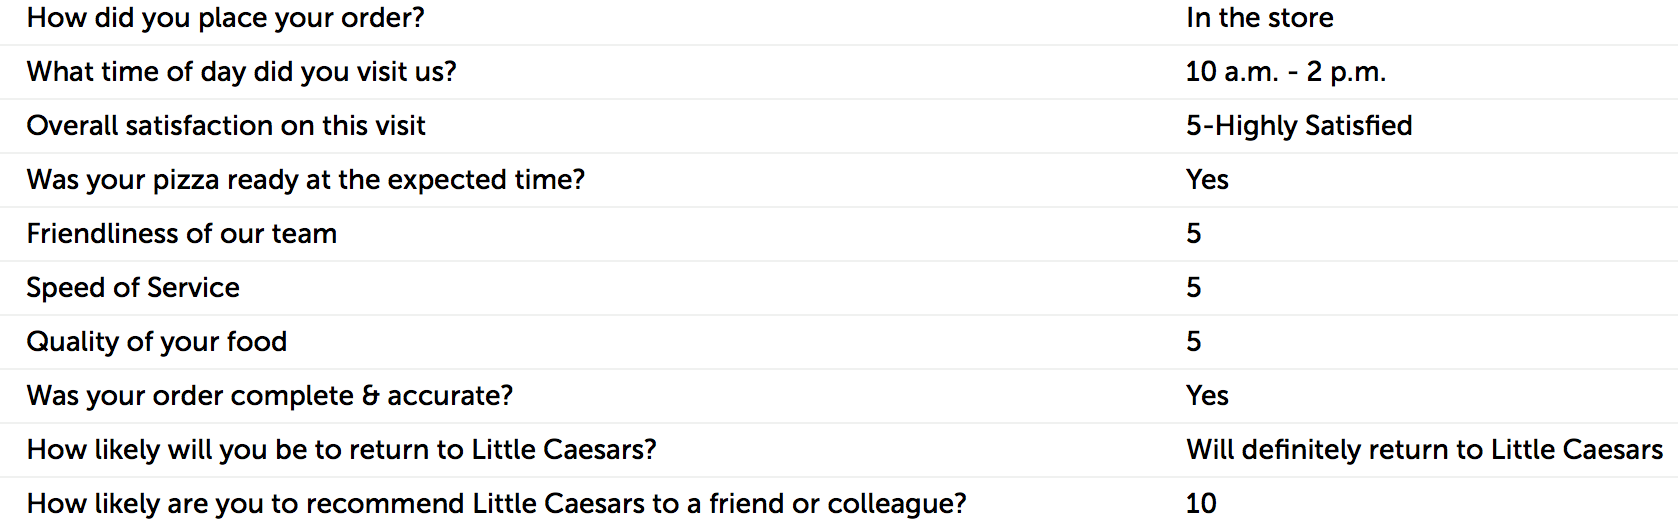Screen dimensions: 1678x530
Task: Select the rating 5 for Friendliness
Action: [1194, 234]
